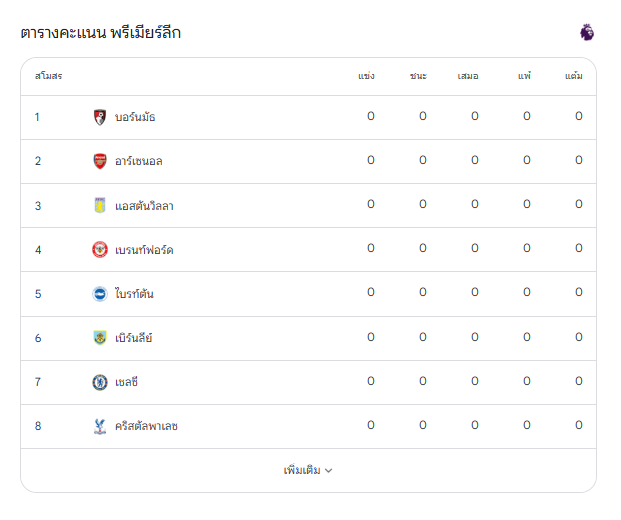Click the Crystal Palace club crest
Screen dimensions: 621x520
coord(100,426)
